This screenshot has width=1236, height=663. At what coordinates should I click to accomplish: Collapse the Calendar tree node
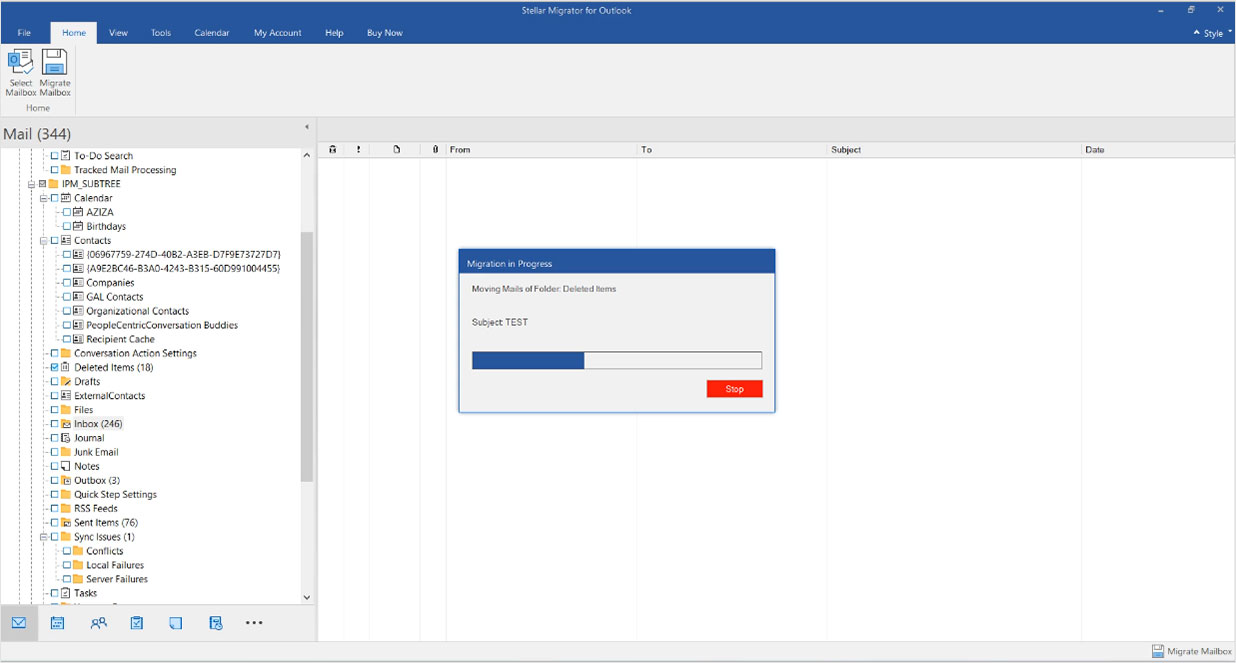pos(43,198)
